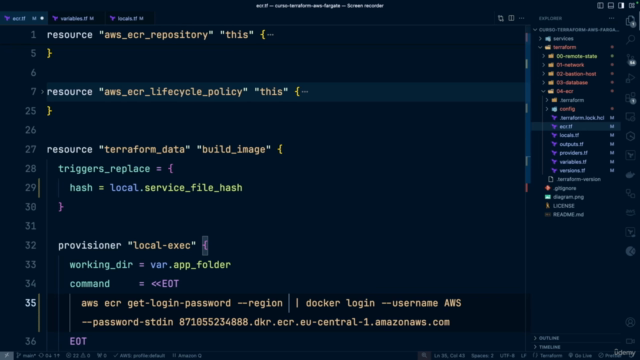The width and height of the screenshot is (640, 360).
Task: Click the remote window status bar icon
Action: (x=6, y=356)
